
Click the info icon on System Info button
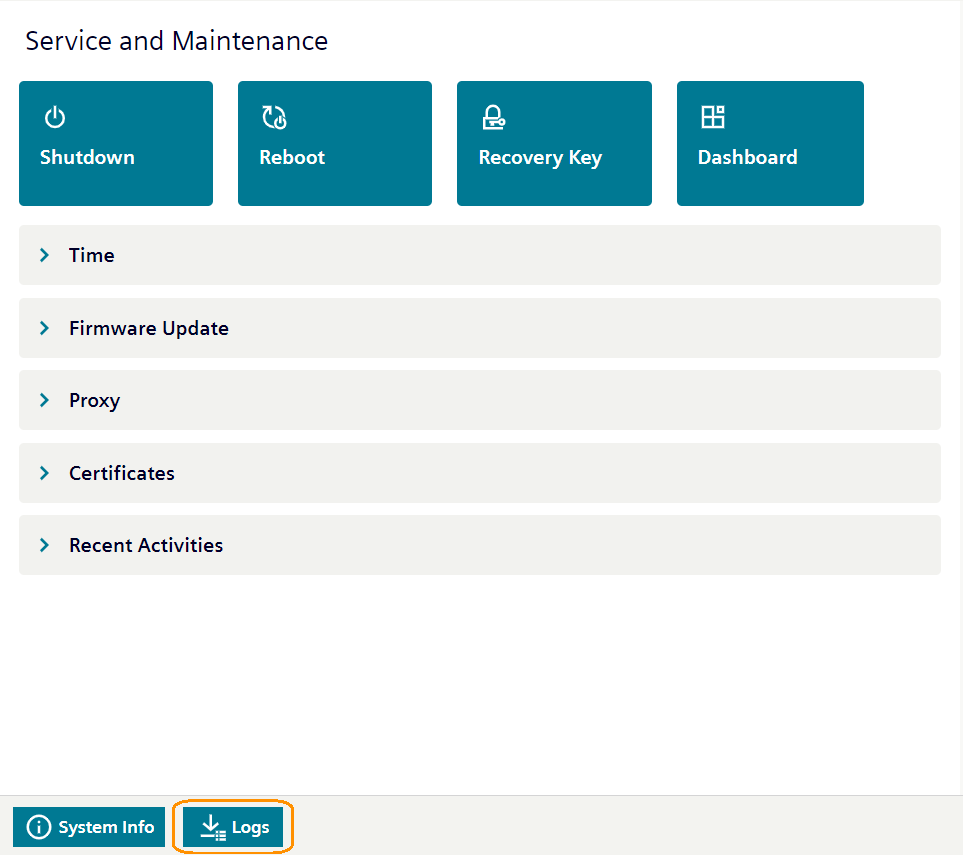coord(38,827)
